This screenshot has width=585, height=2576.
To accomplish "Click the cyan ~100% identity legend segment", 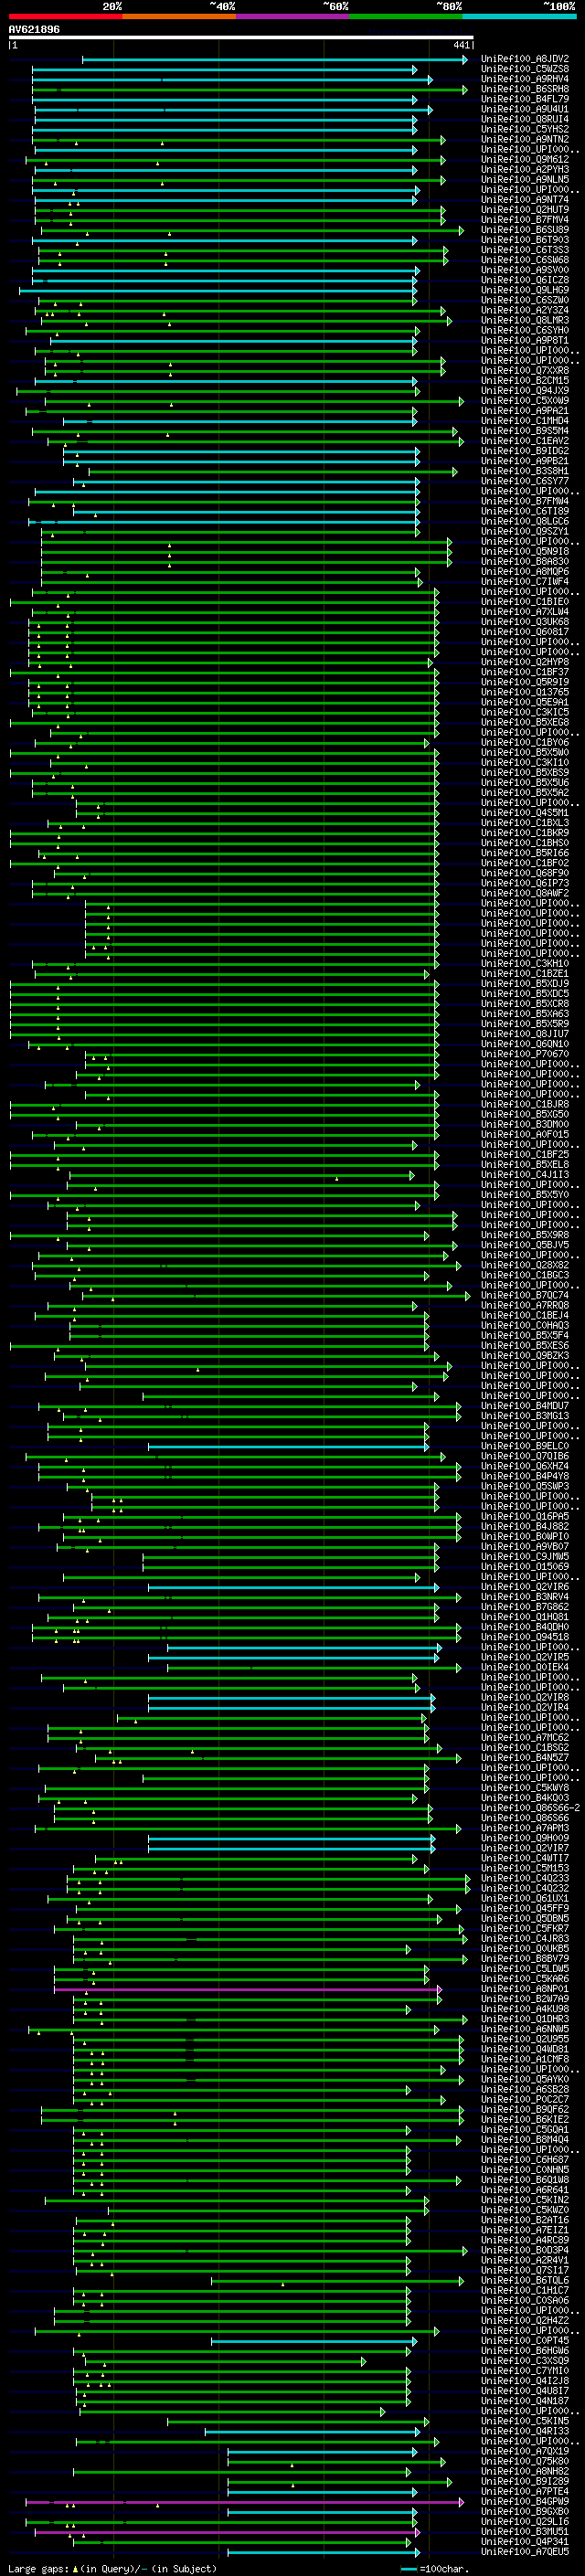I will point(519,16).
